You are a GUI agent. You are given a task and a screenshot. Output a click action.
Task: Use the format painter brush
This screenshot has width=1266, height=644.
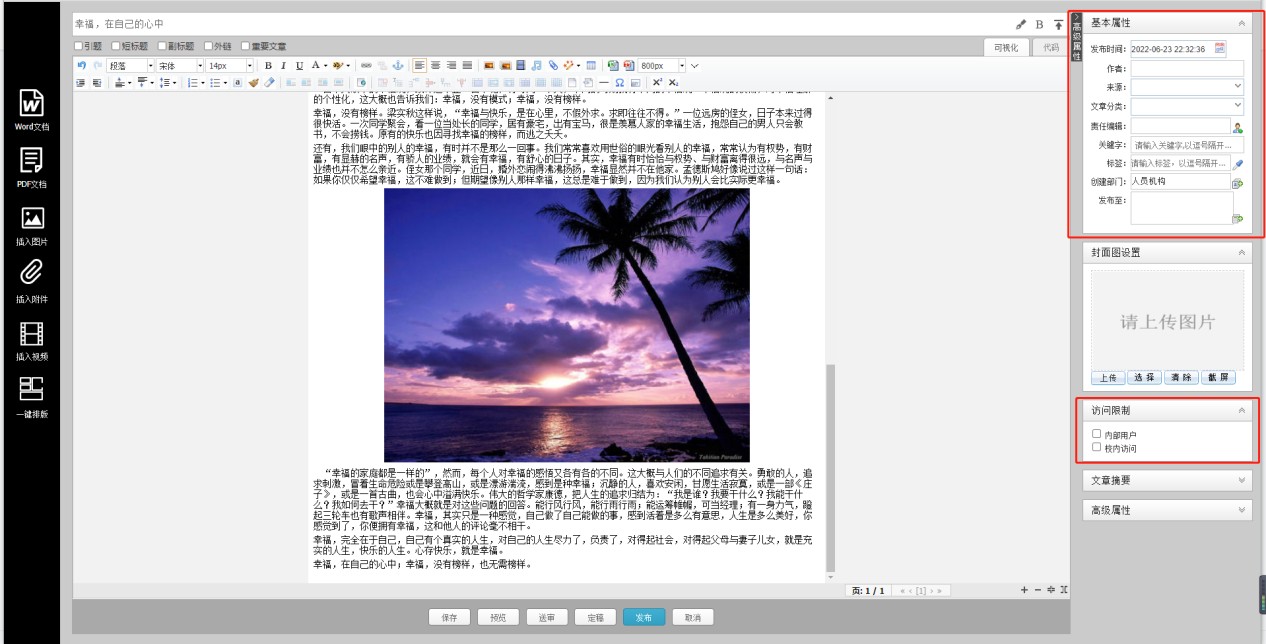253,82
